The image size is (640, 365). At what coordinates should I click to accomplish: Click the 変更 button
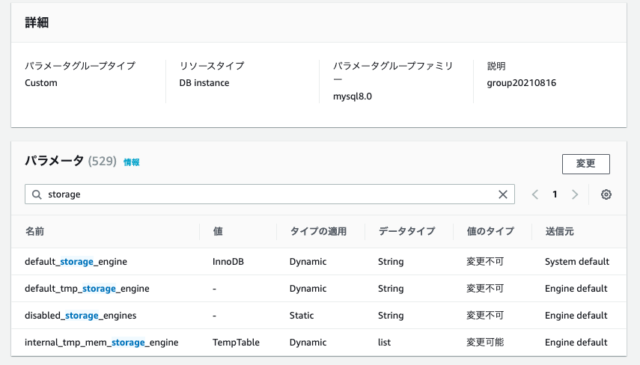[586, 164]
